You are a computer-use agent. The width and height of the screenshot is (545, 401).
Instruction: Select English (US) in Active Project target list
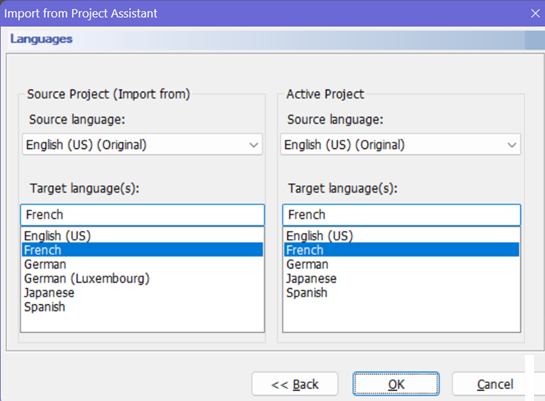401,236
